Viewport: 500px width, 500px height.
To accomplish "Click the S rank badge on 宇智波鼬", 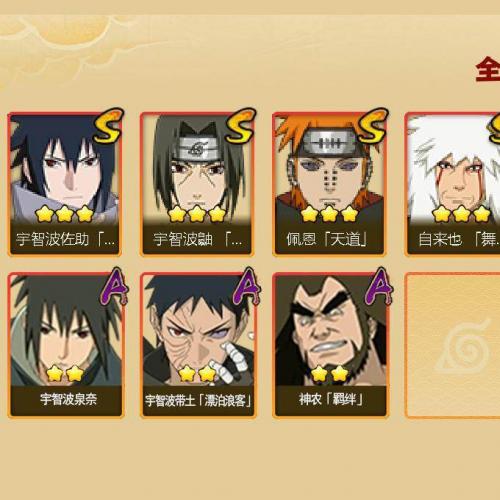I will [x=240, y=125].
